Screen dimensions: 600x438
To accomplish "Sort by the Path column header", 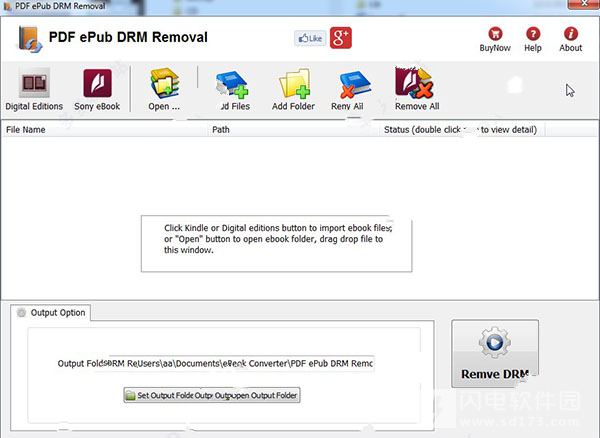I will (293, 130).
